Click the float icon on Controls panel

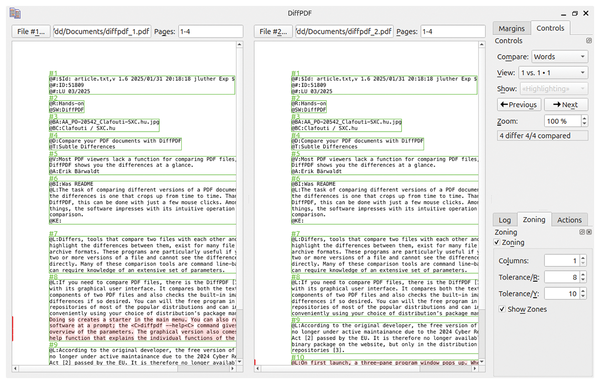(589, 41)
